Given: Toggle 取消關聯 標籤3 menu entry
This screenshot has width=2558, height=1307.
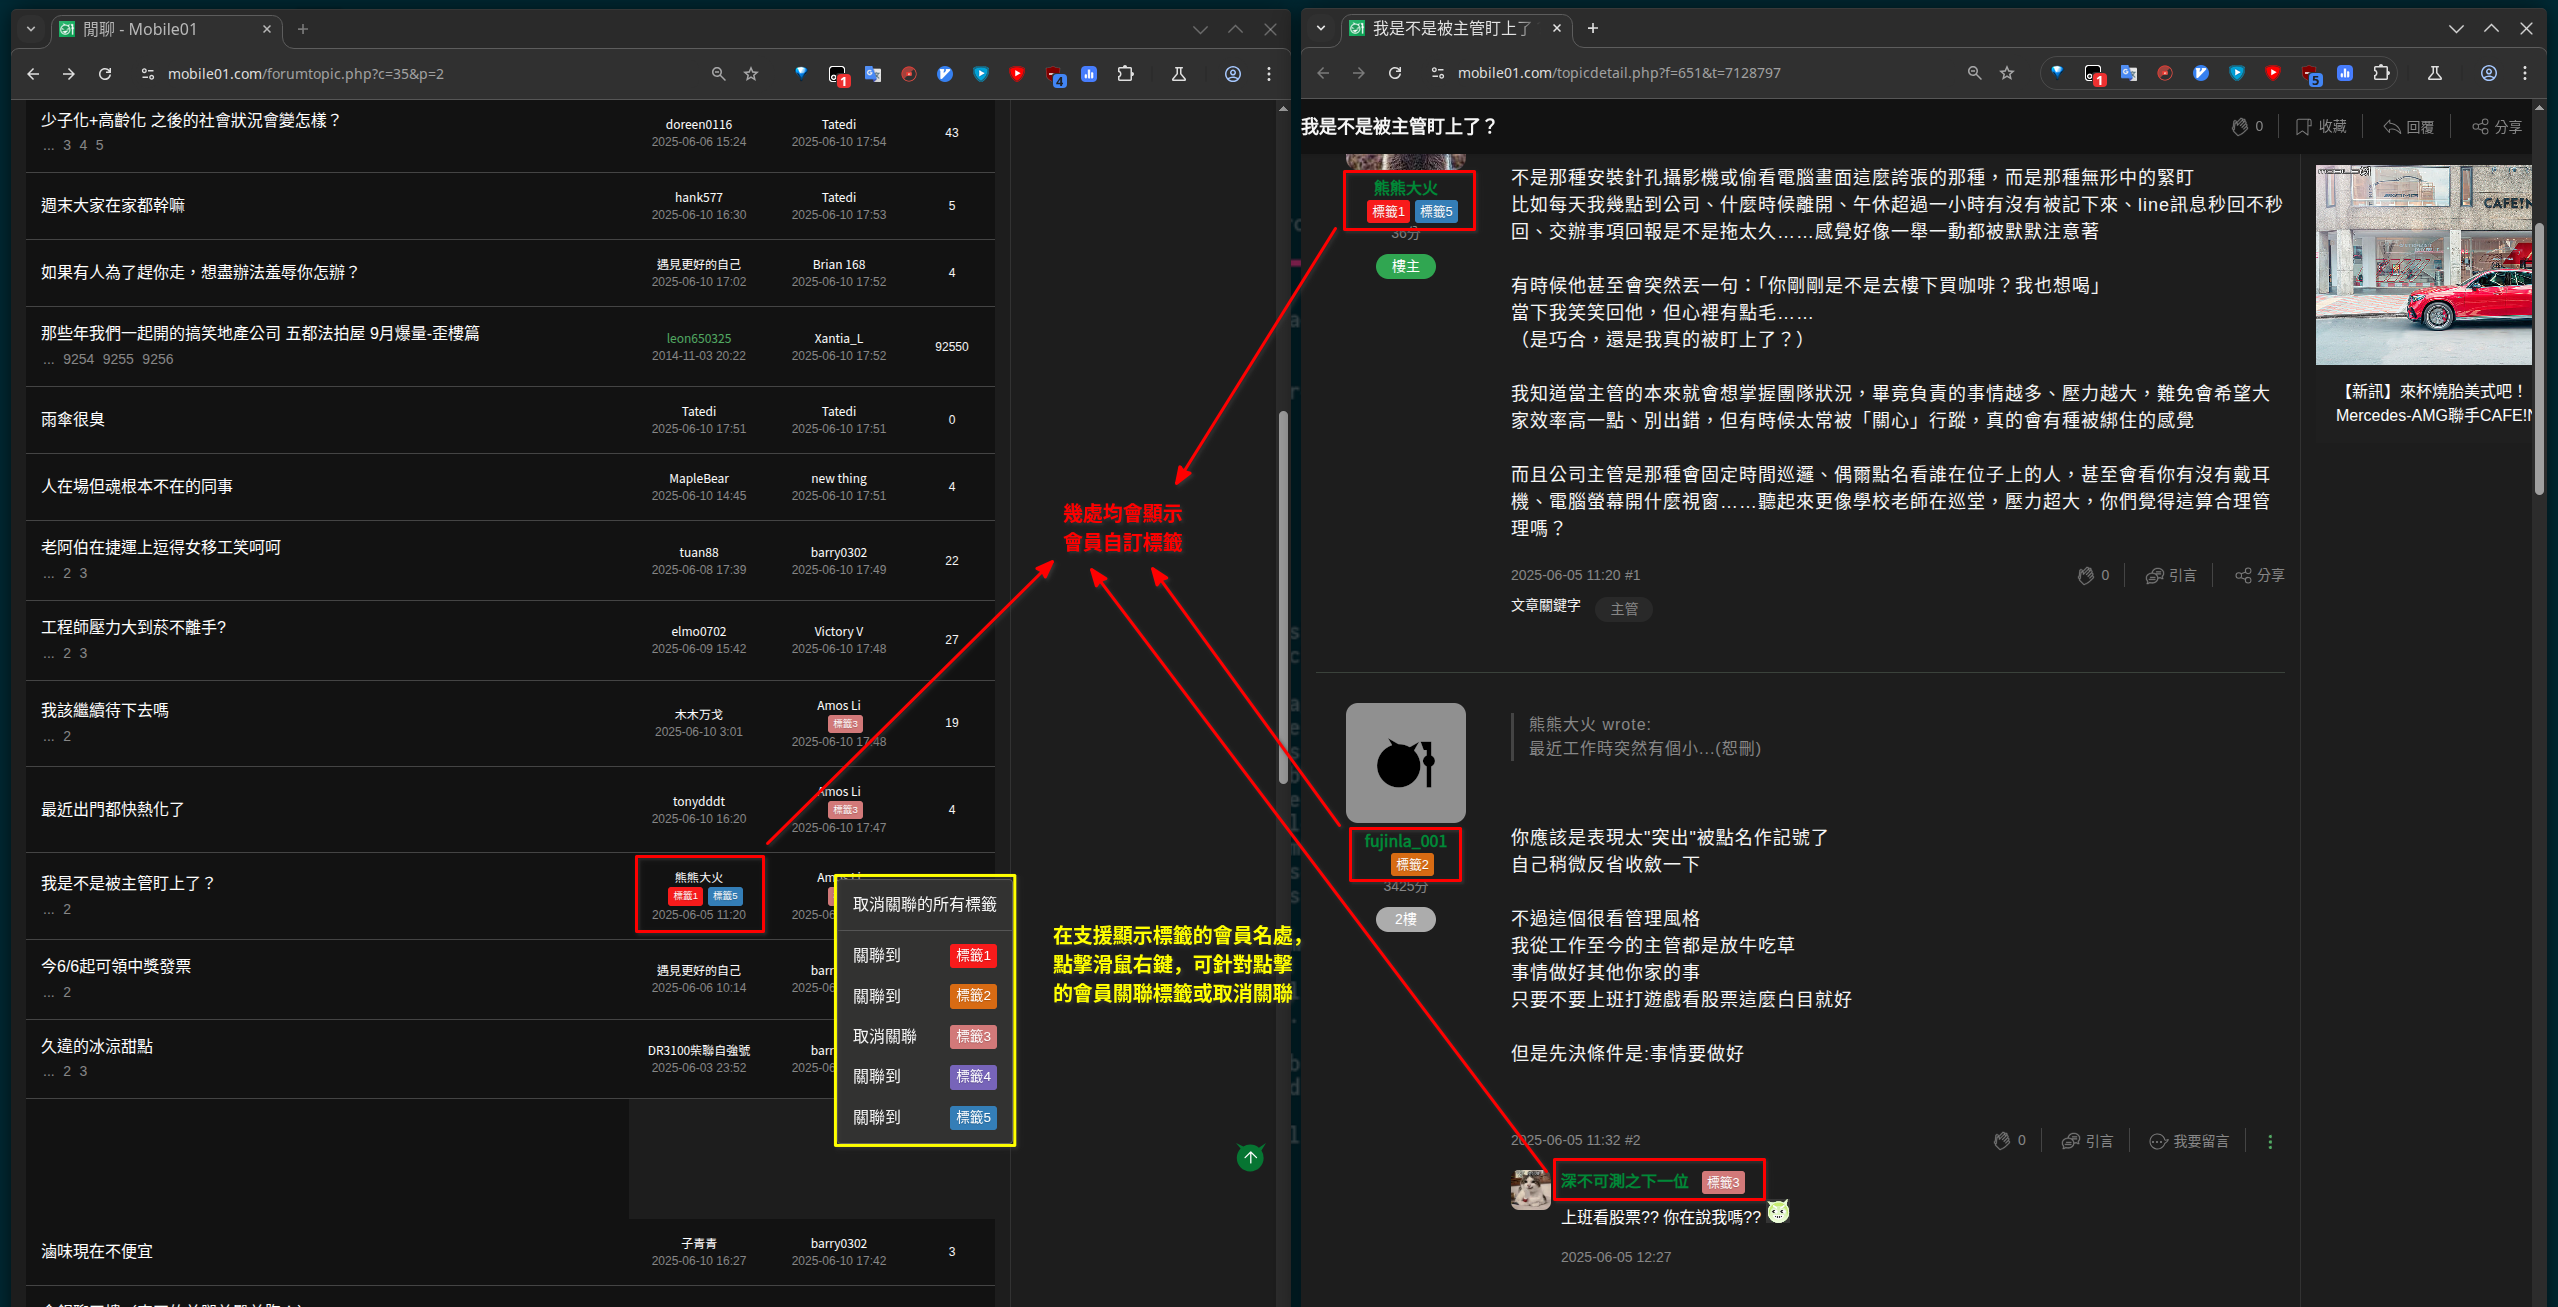Looking at the screenshot, I should 924,1037.
